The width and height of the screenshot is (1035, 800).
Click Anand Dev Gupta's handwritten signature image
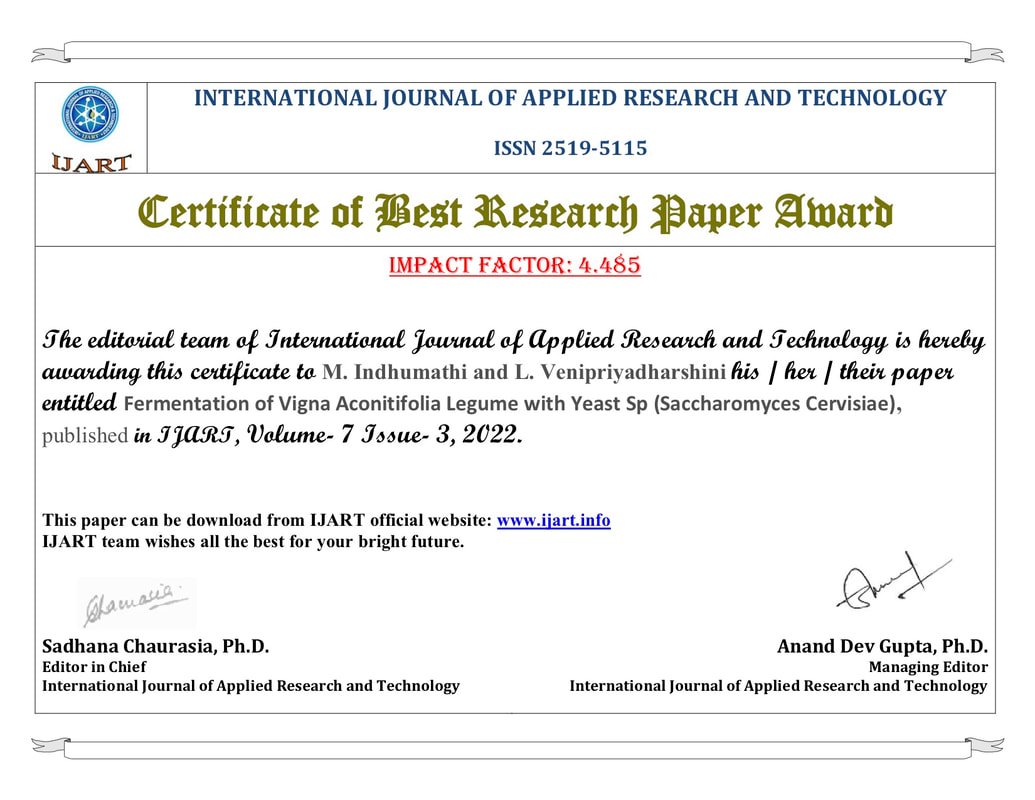tap(894, 581)
